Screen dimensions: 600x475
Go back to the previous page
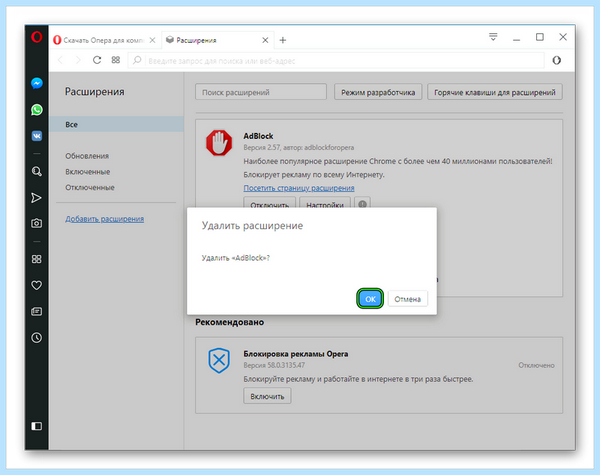click(60, 60)
